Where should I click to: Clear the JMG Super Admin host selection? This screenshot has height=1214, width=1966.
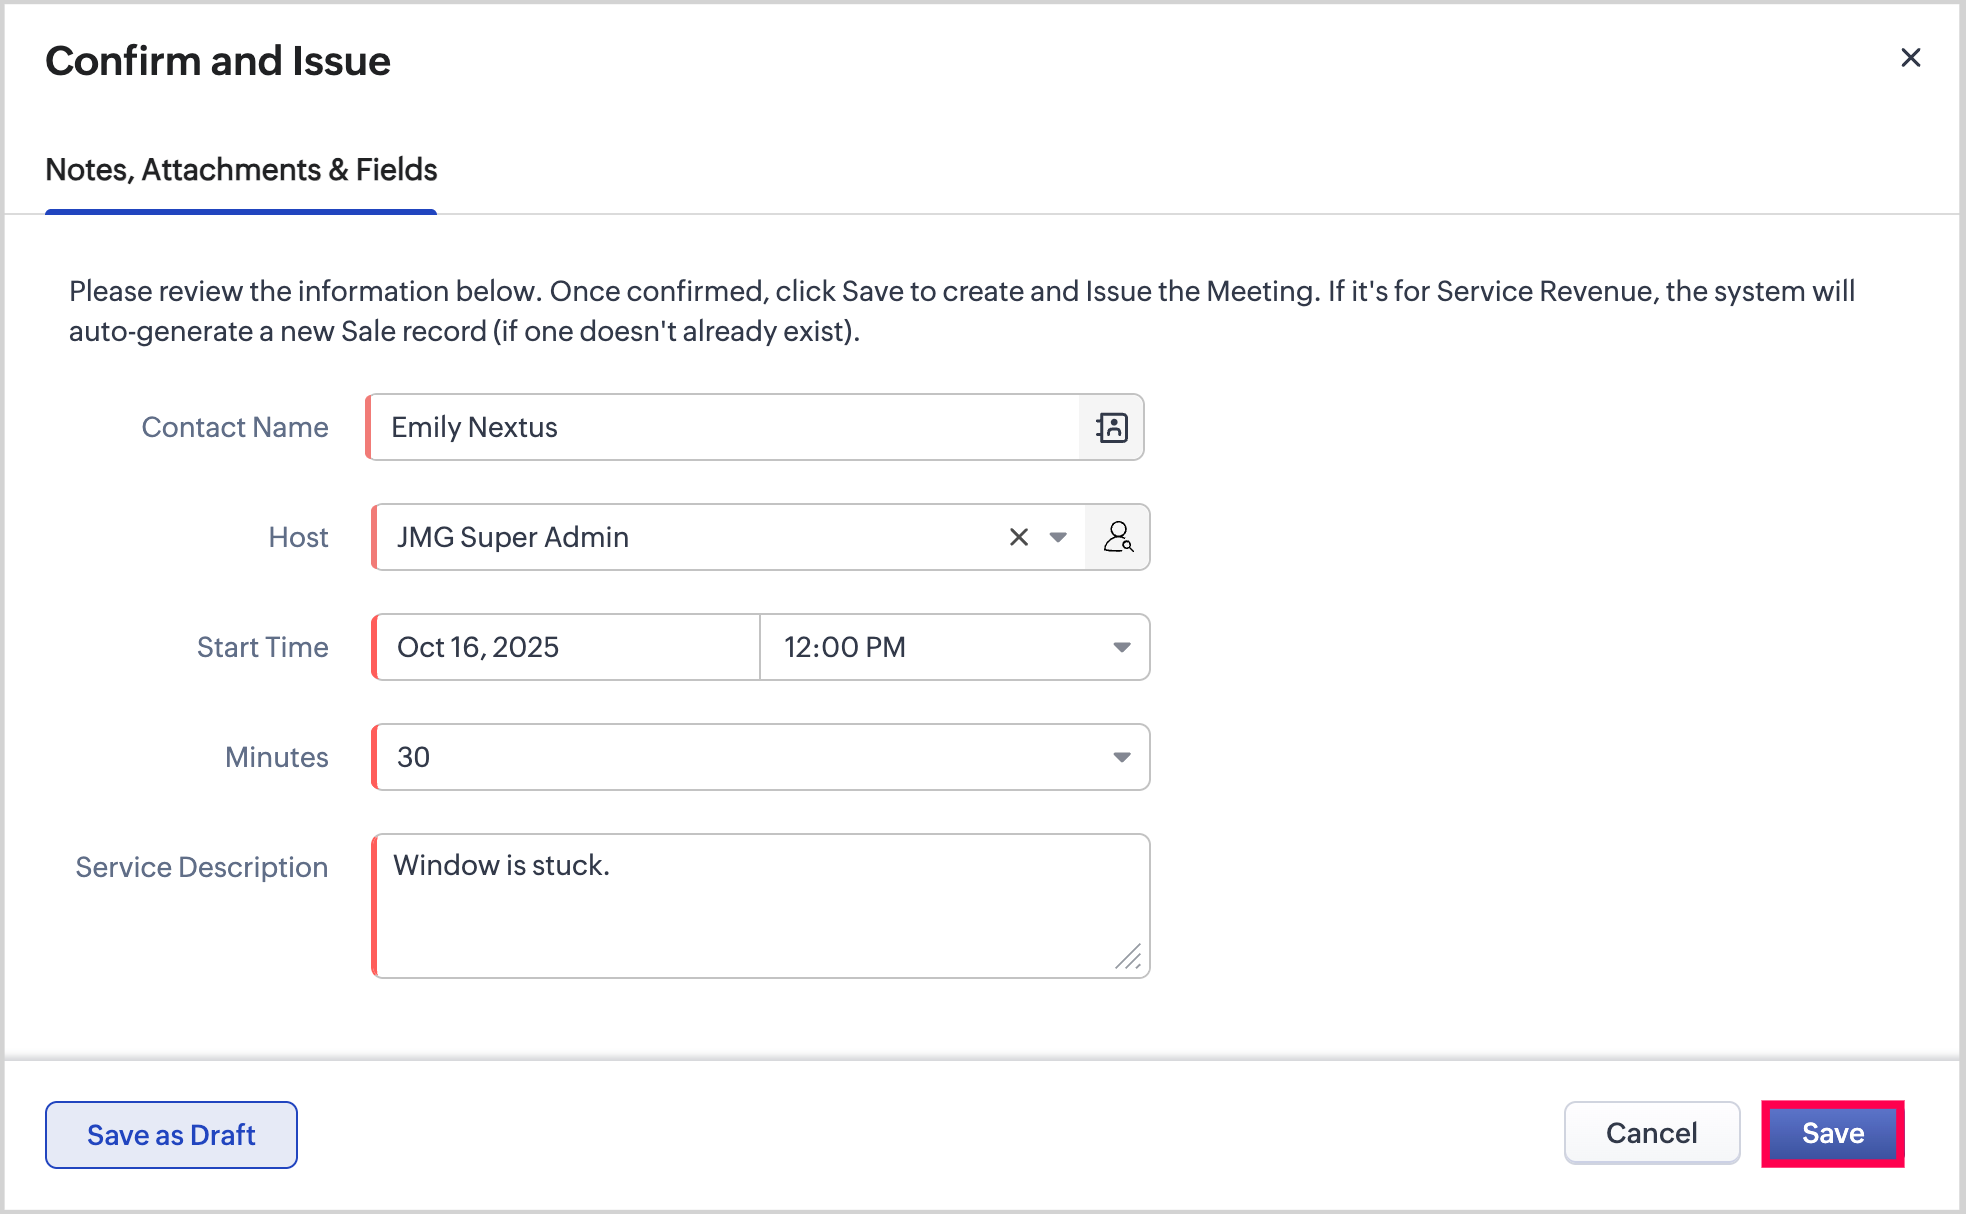click(1018, 538)
